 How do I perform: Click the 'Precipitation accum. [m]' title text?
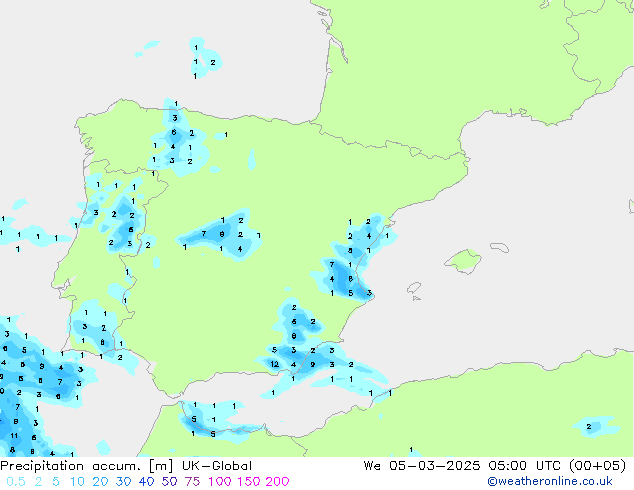pos(87,466)
